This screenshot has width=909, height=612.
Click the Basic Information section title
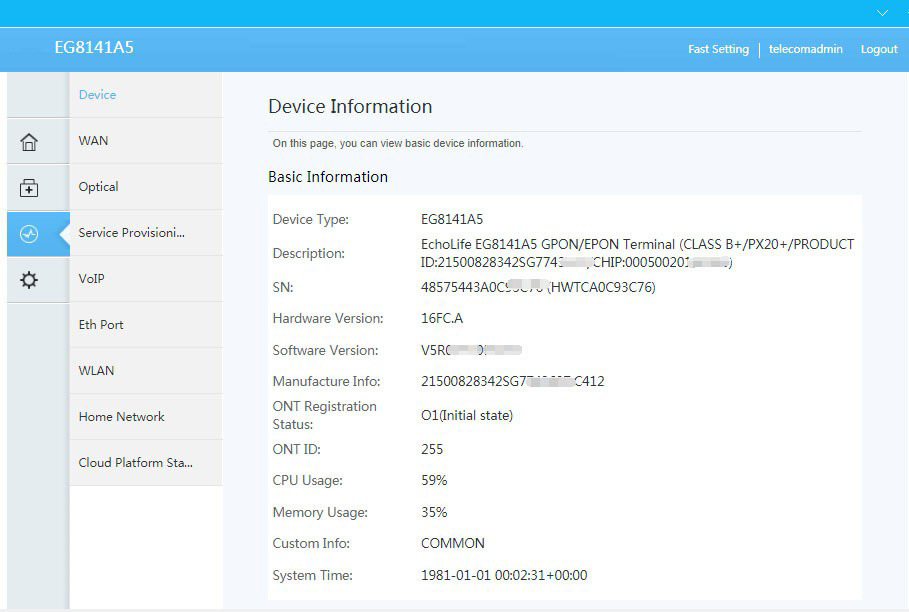pyautogui.click(x=328, y=177)
